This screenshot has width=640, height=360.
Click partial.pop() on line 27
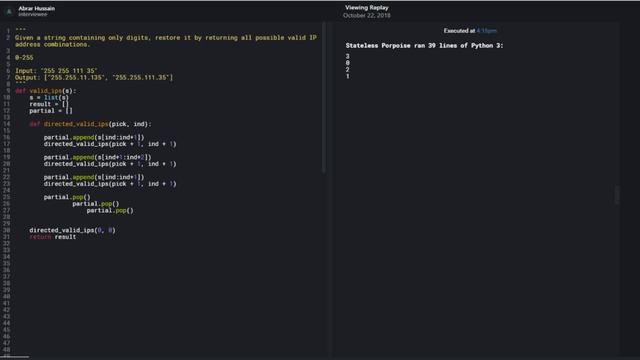[110, 210]
